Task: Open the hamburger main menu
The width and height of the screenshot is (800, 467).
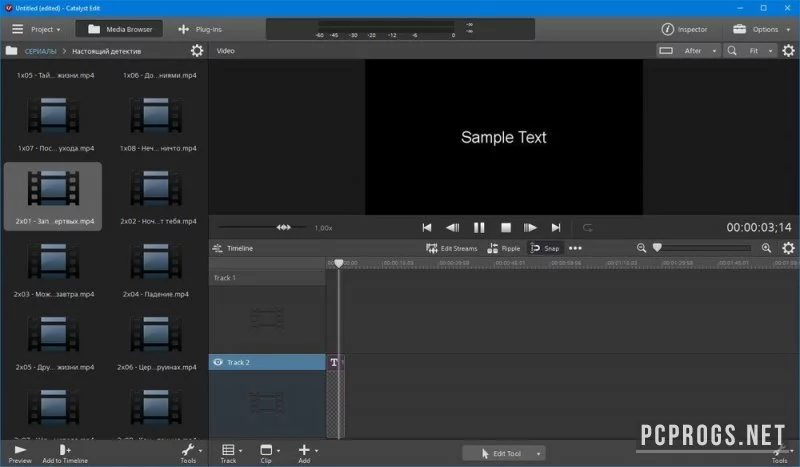Action: pyautogui.click(x=17, y=29)
